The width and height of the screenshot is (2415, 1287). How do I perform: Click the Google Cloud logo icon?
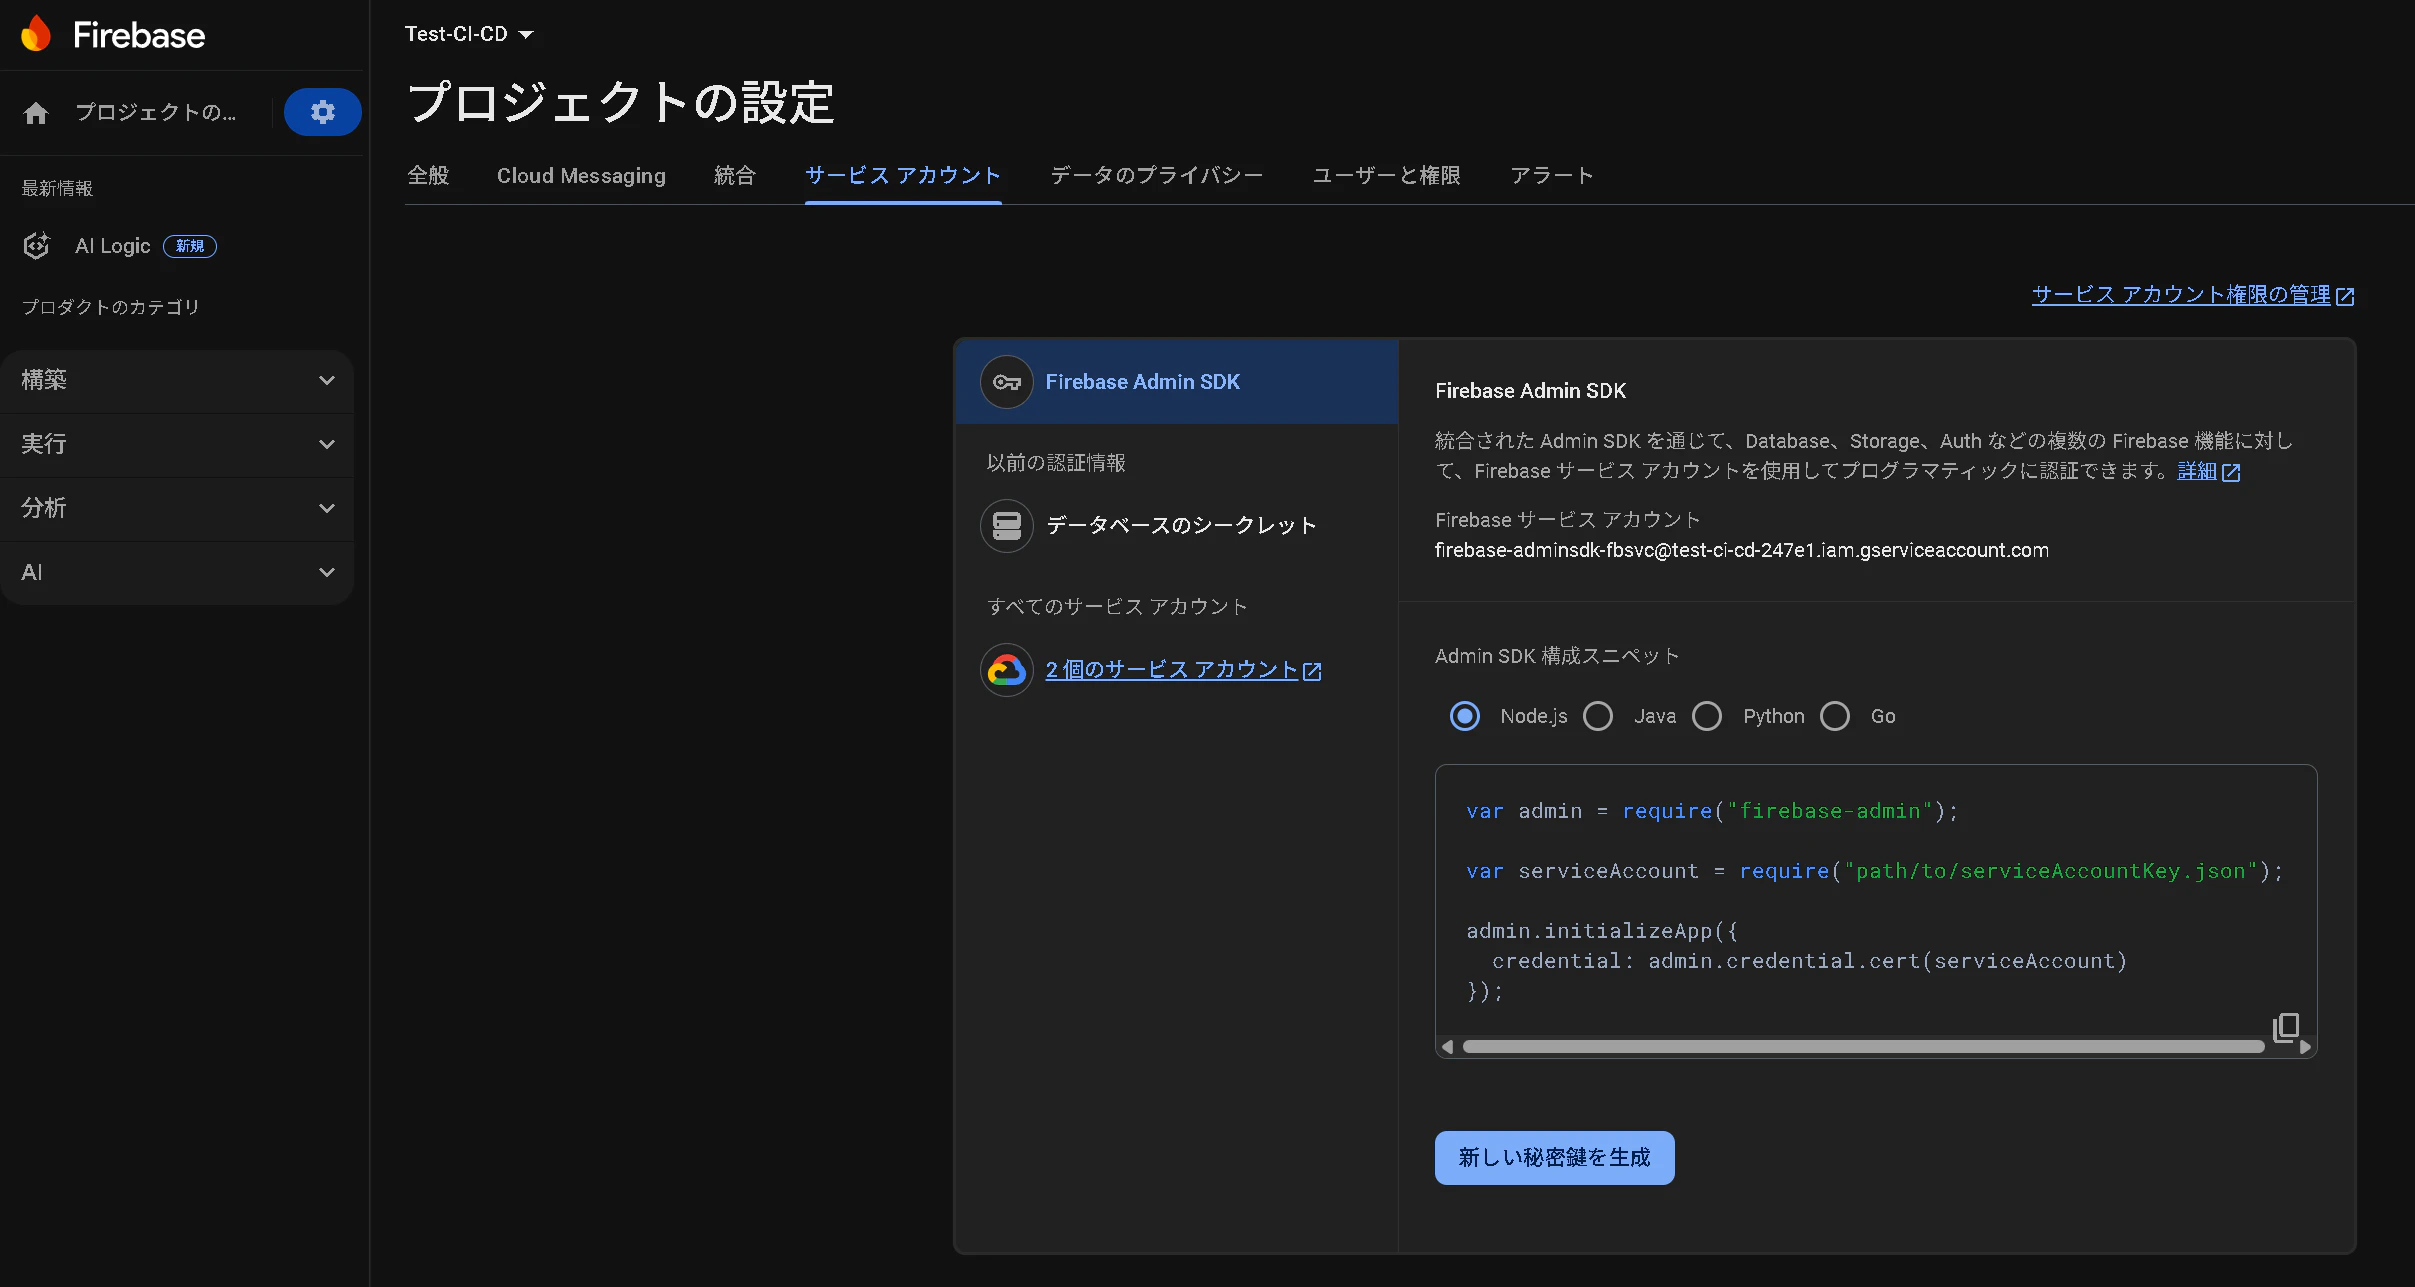1007,670
